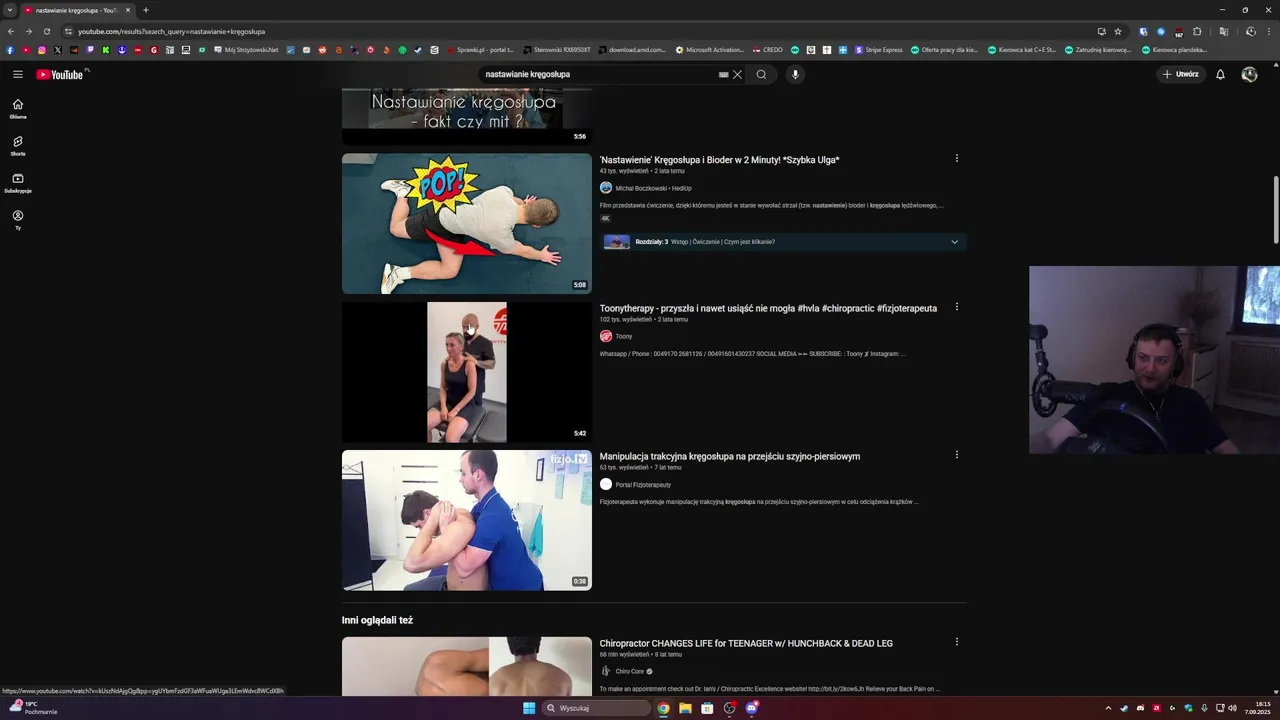Reload the page
The height and width of the screenshot is (720, 1280).
[47, 31]
